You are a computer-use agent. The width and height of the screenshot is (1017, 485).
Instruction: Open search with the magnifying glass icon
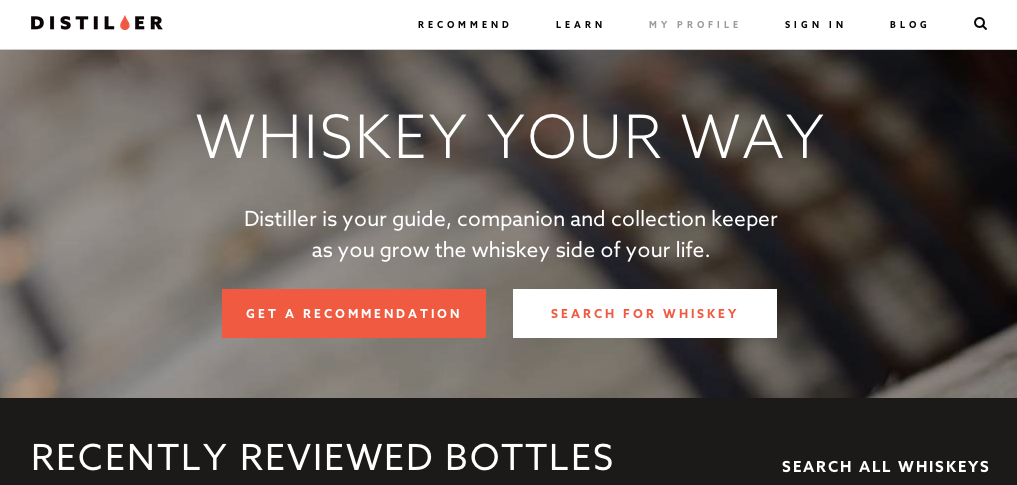click(980, 24)
